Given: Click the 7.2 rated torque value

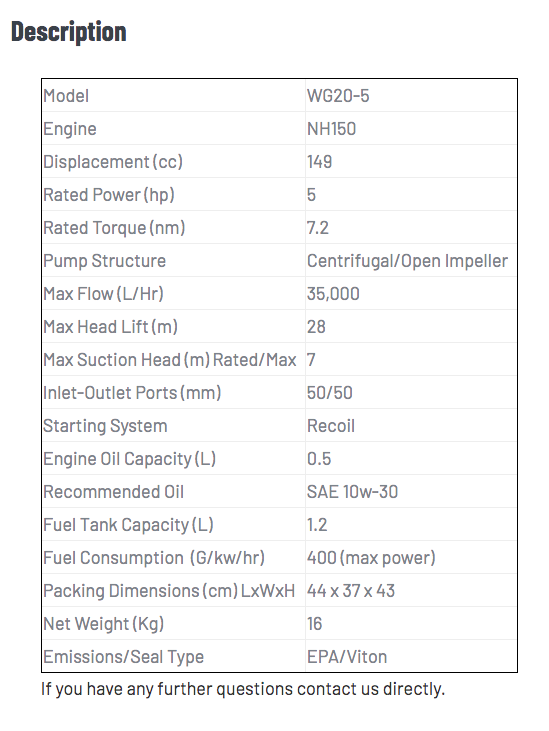Looking at the screenshot, I should (x=318, y=228).
